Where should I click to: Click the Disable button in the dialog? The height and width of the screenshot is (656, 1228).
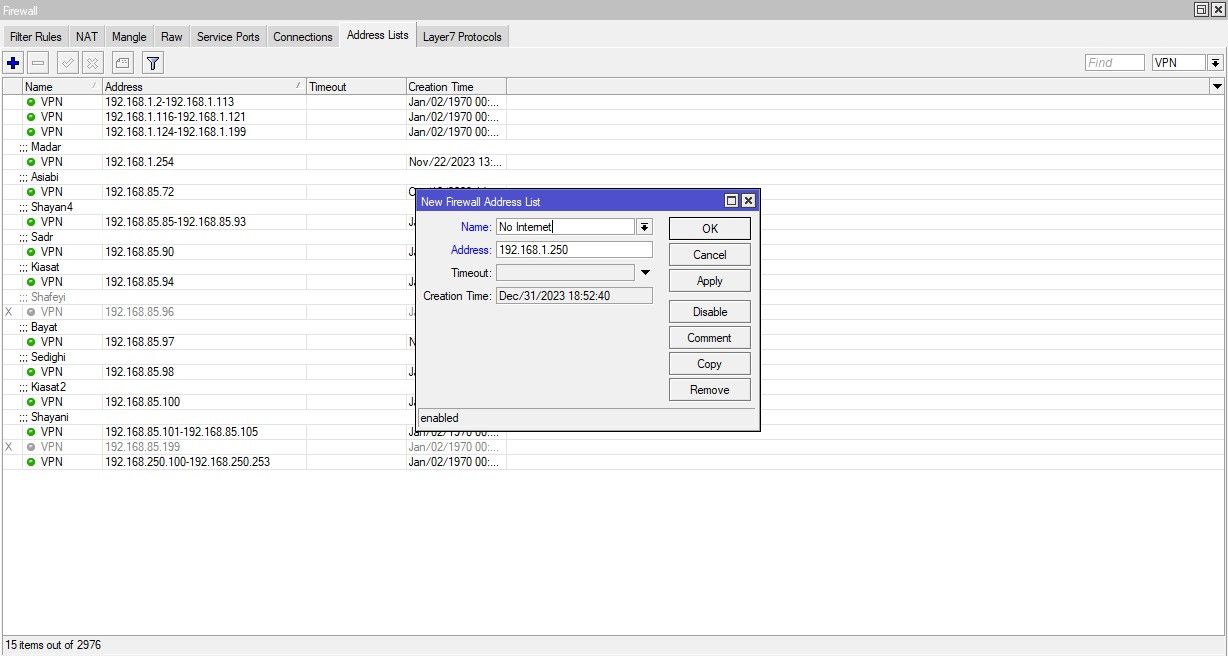709,312
